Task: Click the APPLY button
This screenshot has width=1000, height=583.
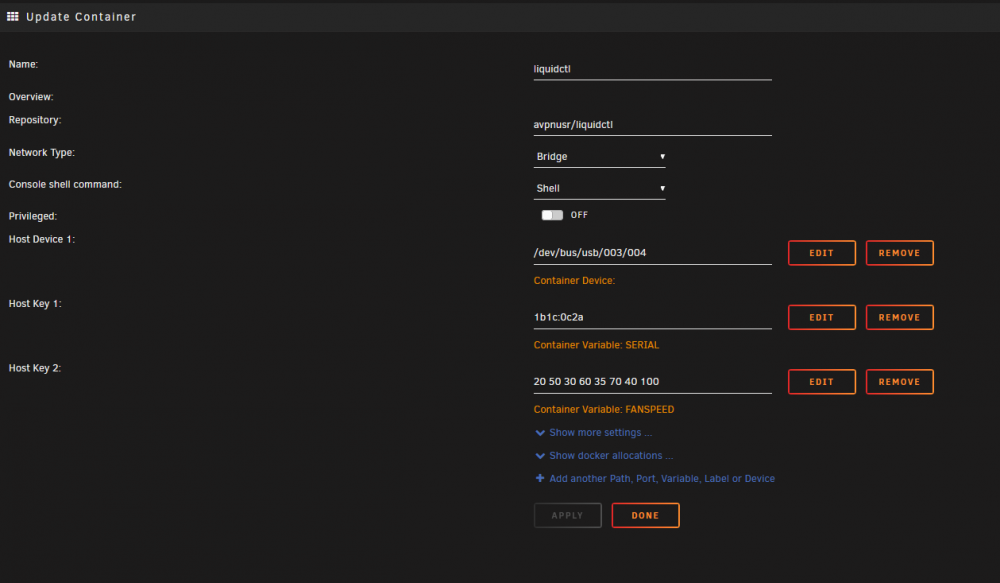Action: click(568, 515)
